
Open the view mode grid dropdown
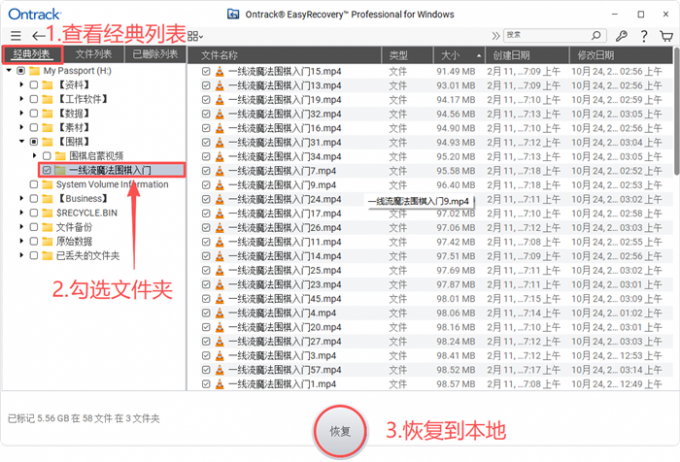pos(195,36)
